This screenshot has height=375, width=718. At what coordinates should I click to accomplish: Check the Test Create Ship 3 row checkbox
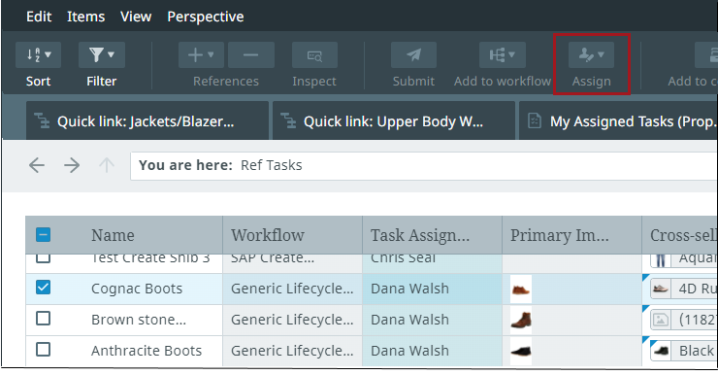pos(43,258)
